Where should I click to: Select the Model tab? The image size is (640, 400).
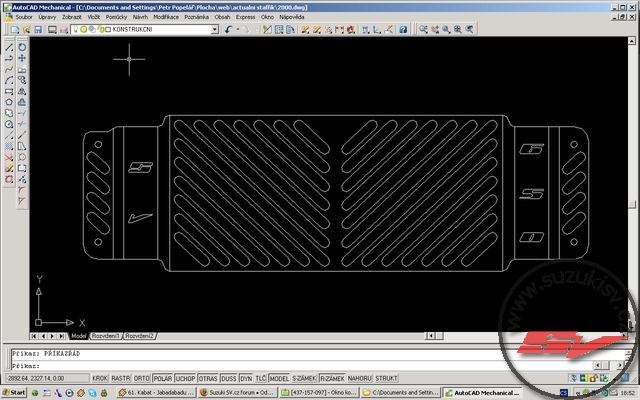78,336
